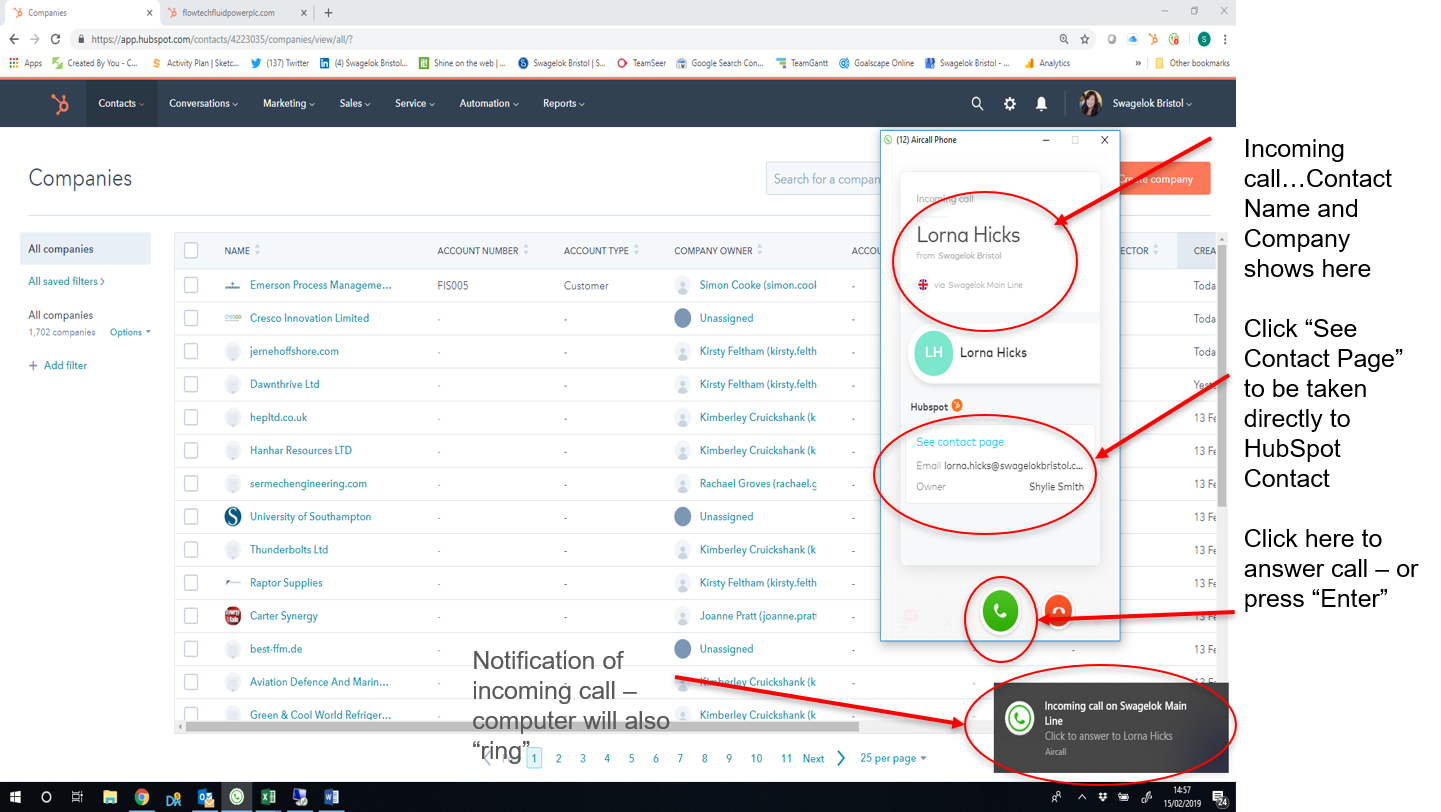
Task: Click the Windows Start button
Action: [14, 797]
